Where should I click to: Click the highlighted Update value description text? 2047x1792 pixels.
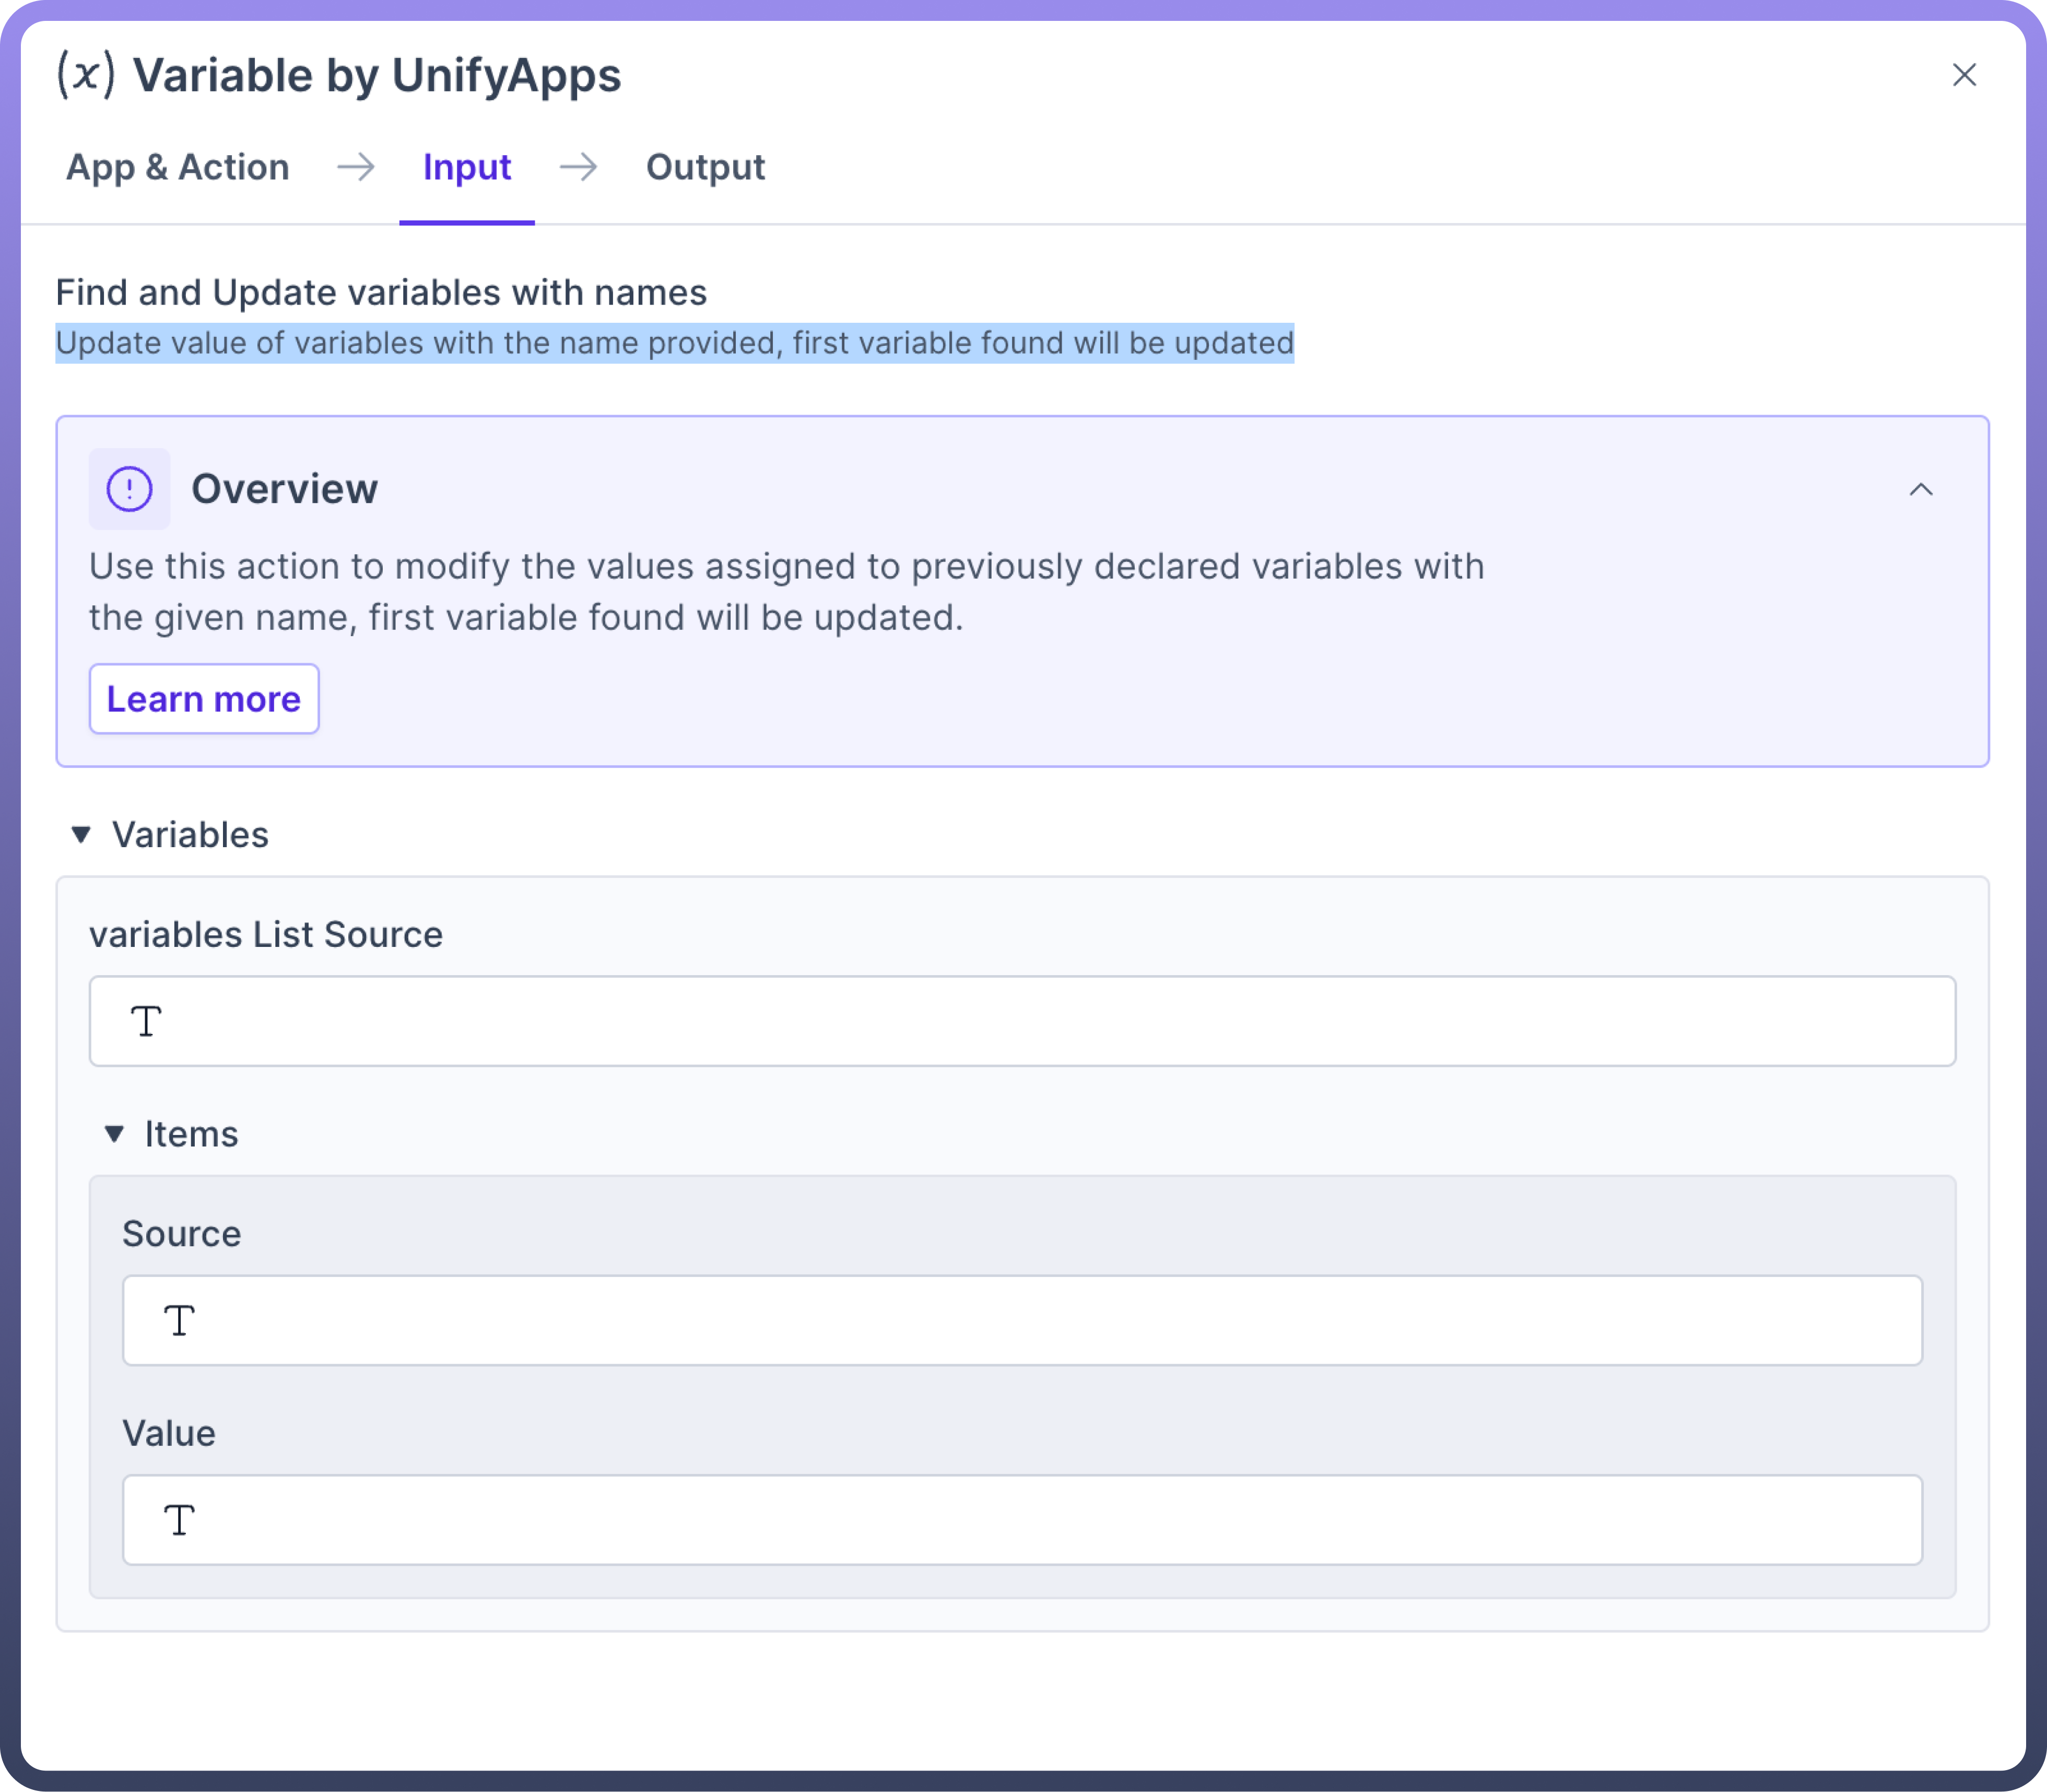(x=674, y=343)
